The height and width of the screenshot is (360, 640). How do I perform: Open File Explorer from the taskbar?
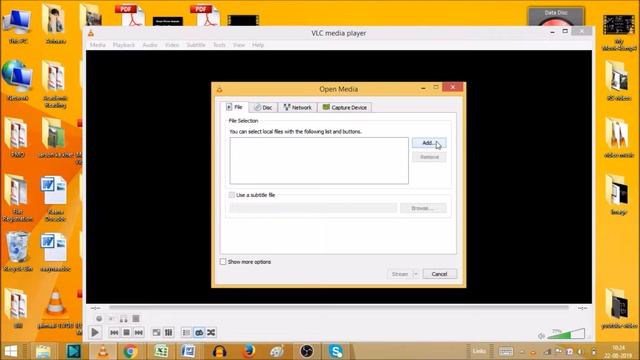pos(42,351)
